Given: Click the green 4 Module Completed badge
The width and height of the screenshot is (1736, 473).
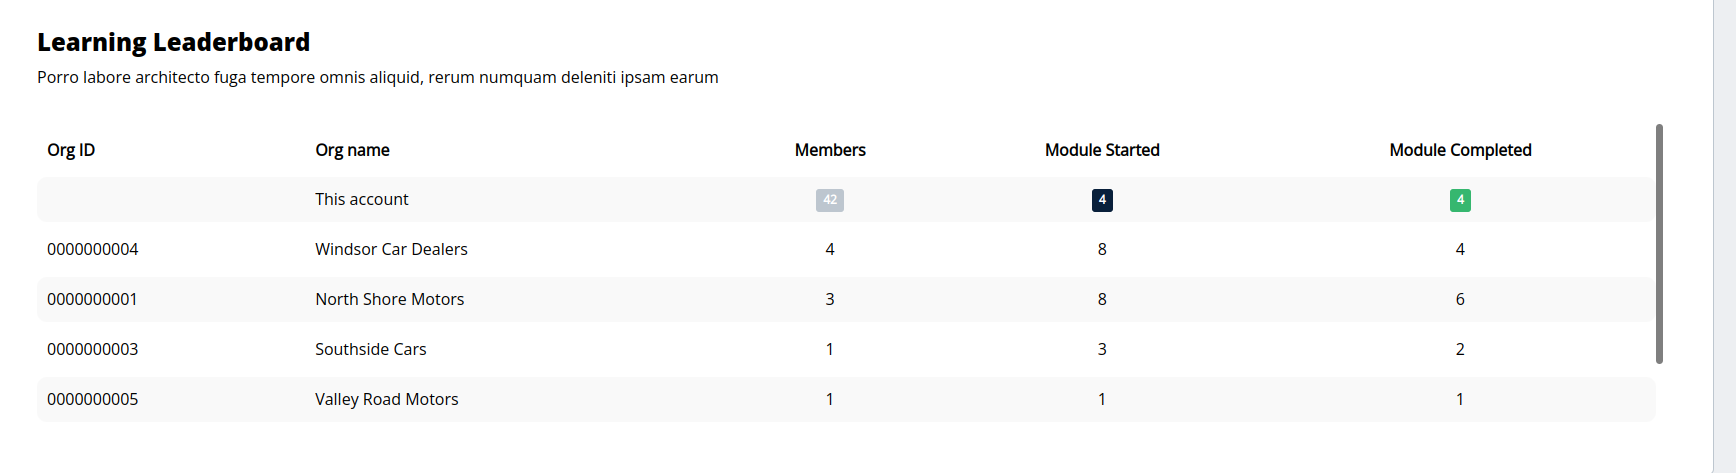Looking at the screenshot, I should 1460,200.
